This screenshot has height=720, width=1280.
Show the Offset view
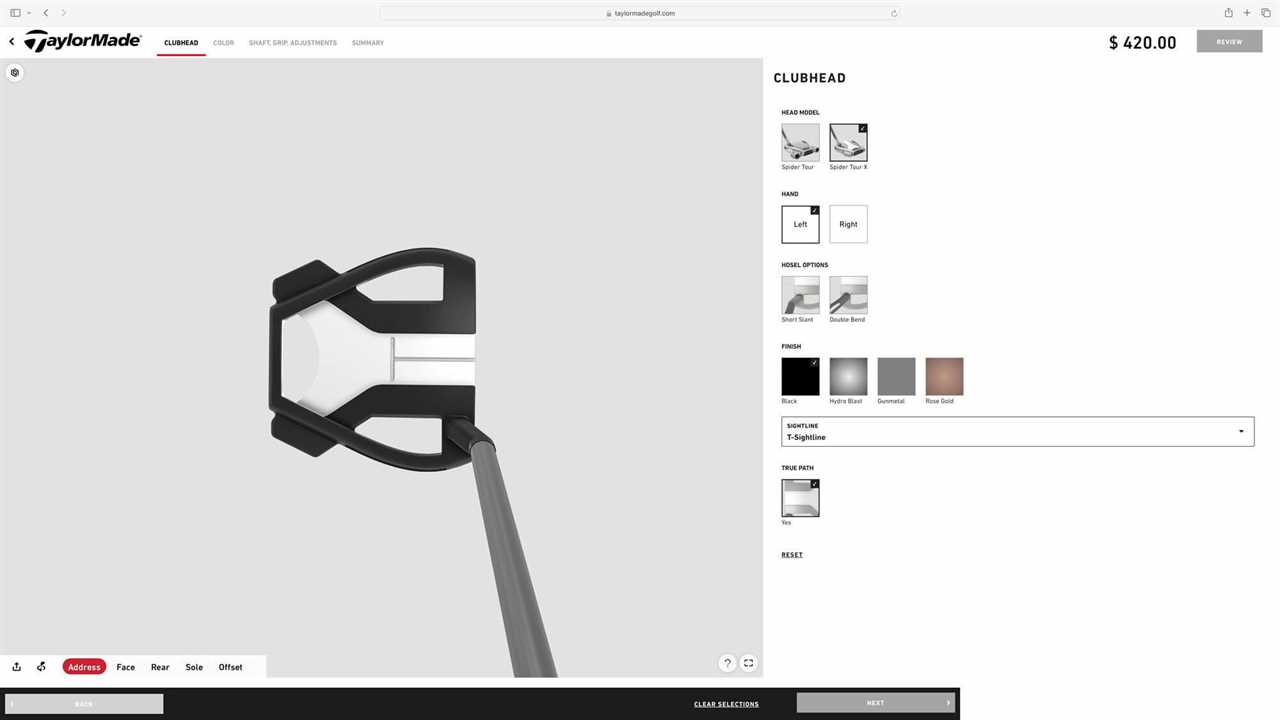click(x=230, y=667)
